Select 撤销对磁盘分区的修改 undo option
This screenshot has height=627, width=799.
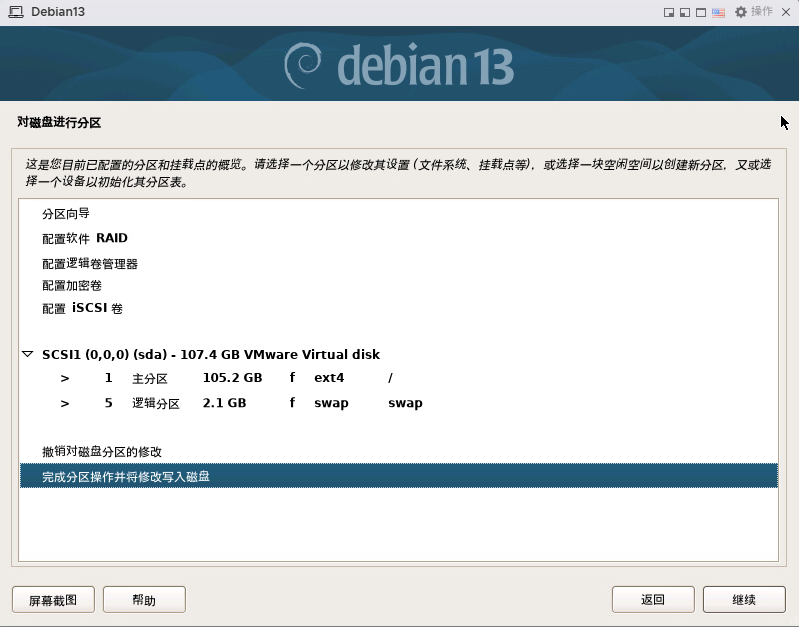(x=102, y=452)
